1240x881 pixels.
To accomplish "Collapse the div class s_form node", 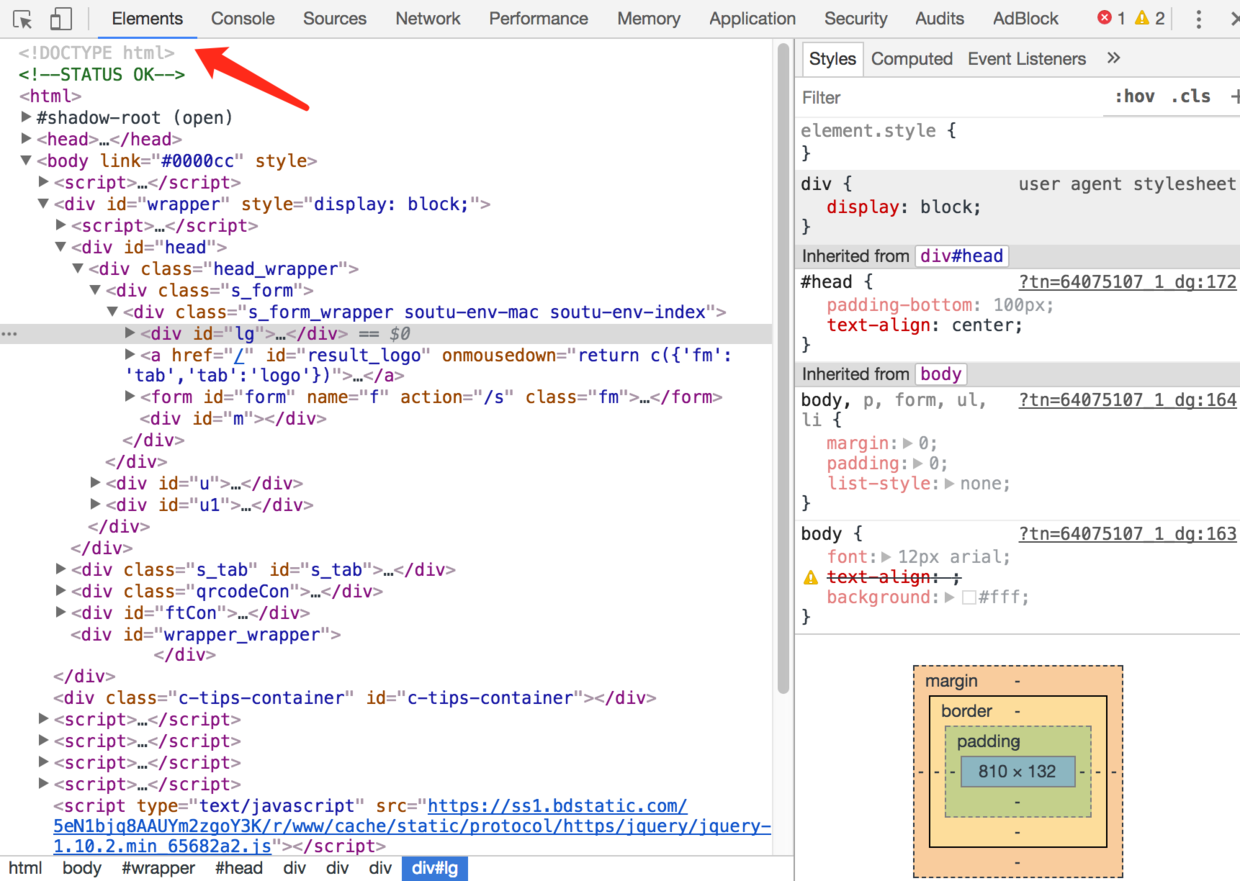I will click(96, 290).
